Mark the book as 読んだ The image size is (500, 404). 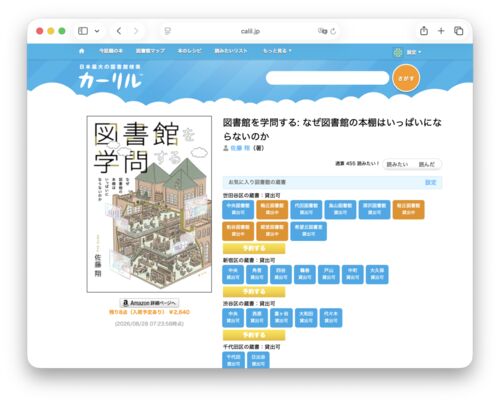[x=427, y=164]
